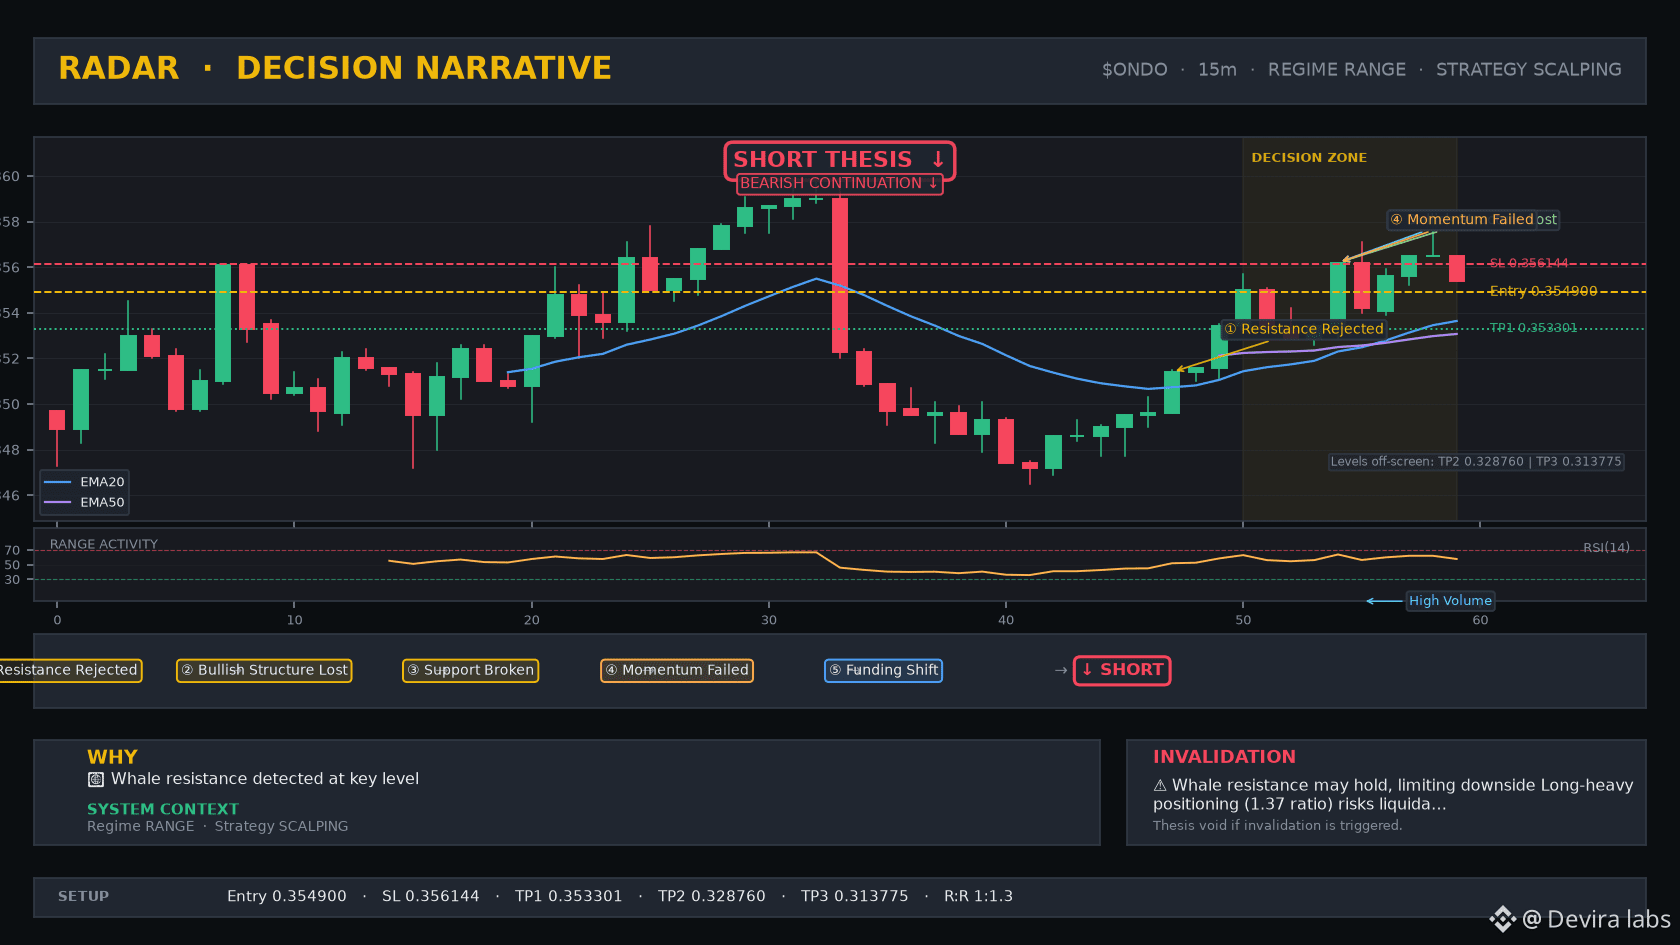Screen dimensions: 1680x945
Task: Select the Support Broken chip
Action: click(x=471, y=670)
